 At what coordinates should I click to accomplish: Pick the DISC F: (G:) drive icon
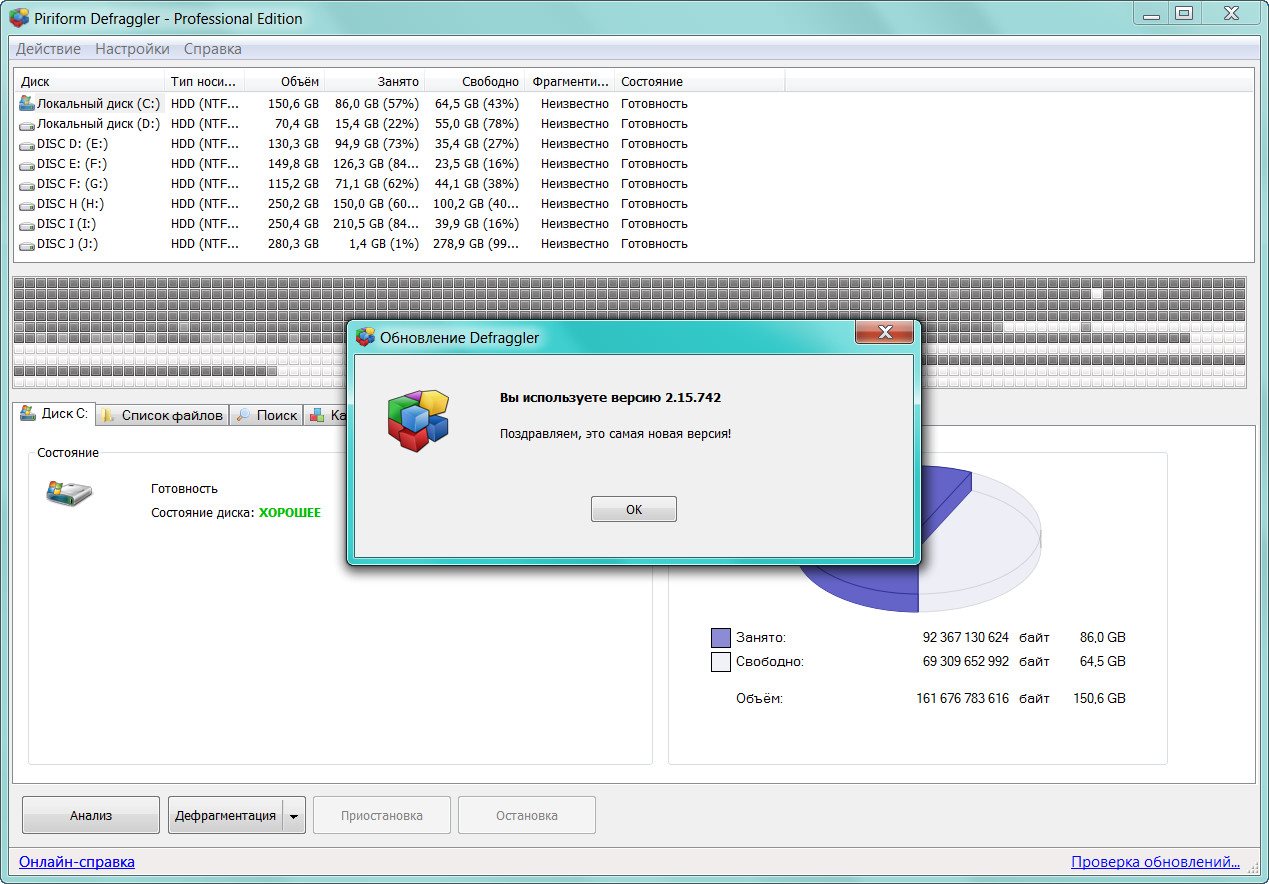27,184
